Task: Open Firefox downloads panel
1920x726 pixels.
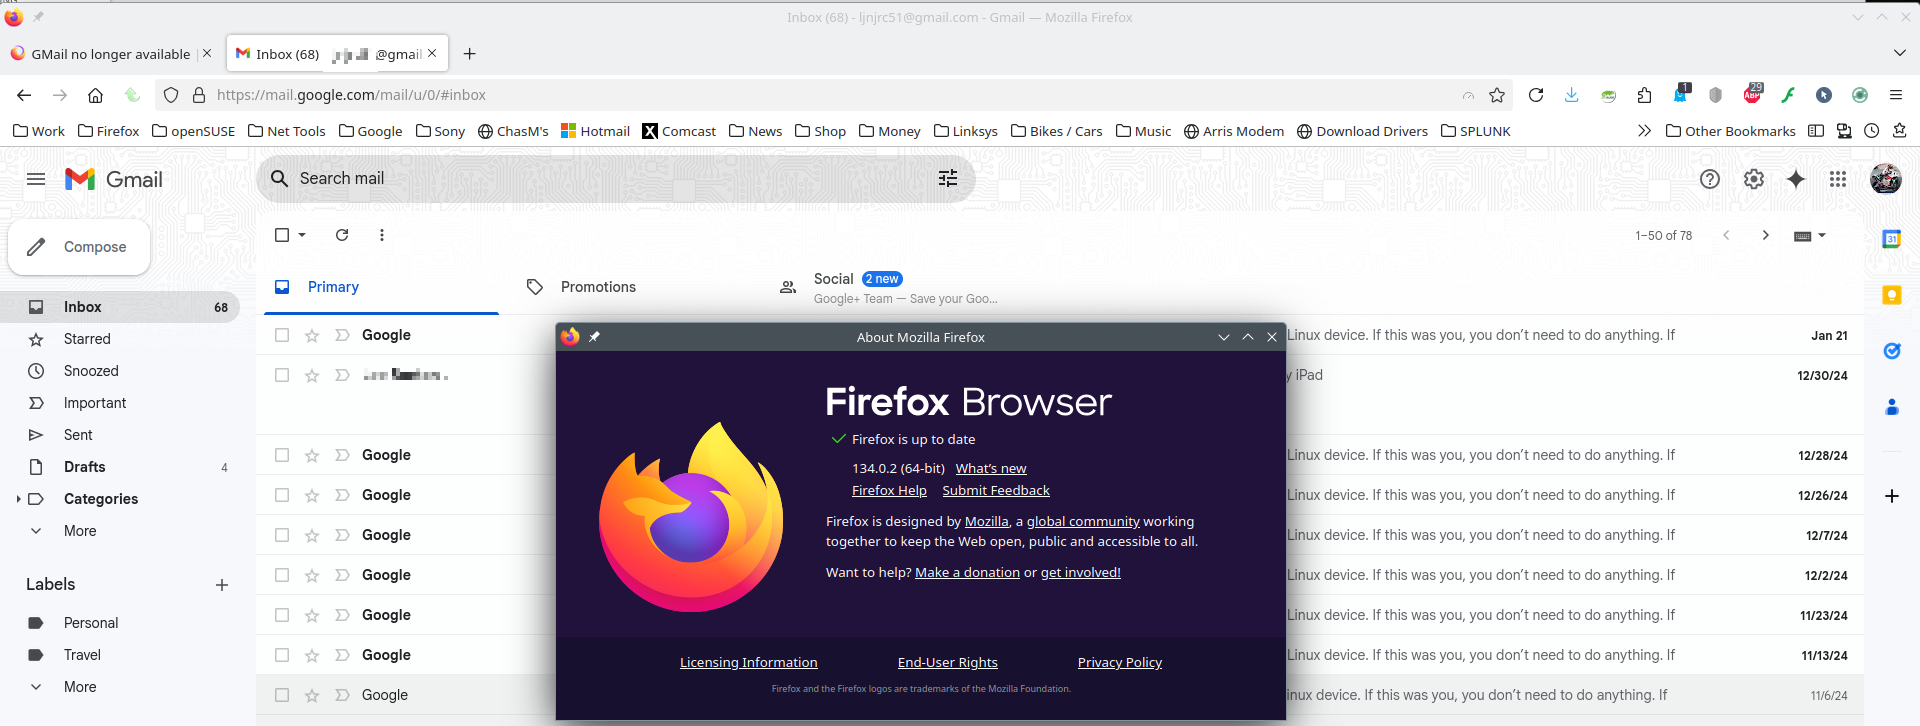Action: [1572, 95]
